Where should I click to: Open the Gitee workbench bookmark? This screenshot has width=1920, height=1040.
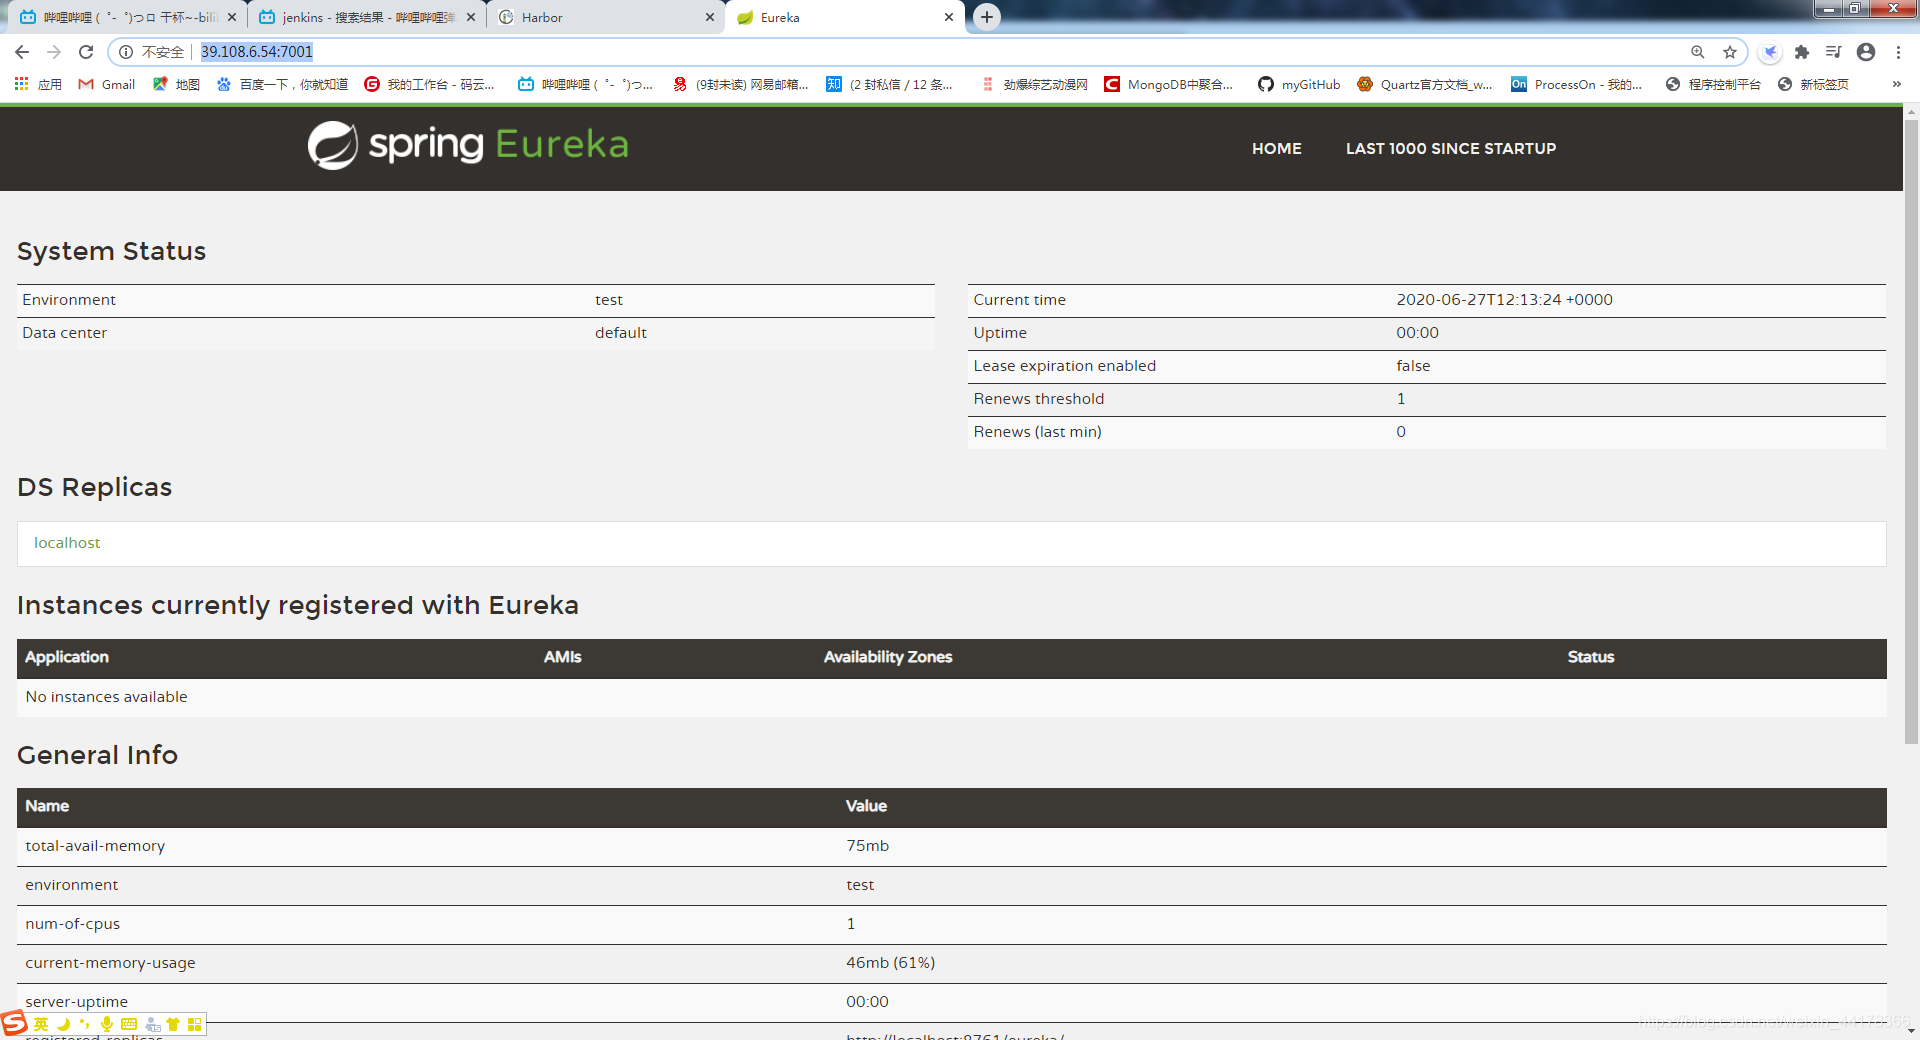[x=429, y=84]
